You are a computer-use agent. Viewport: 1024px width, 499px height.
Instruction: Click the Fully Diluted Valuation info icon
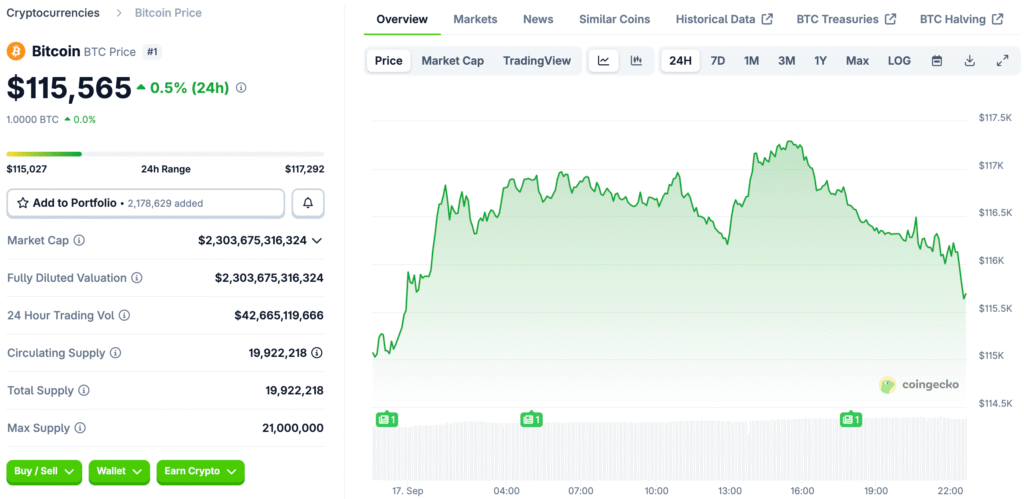136,278
